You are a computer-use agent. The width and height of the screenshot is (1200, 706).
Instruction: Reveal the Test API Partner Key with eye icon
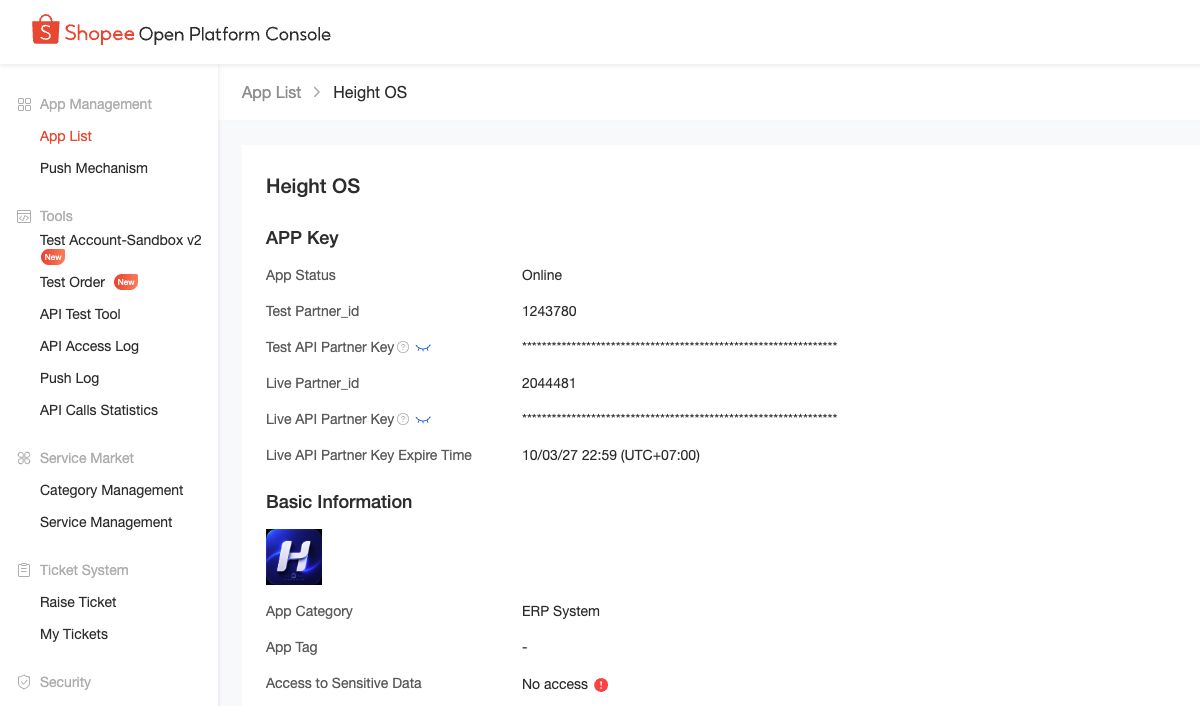(x=423, y=348)
